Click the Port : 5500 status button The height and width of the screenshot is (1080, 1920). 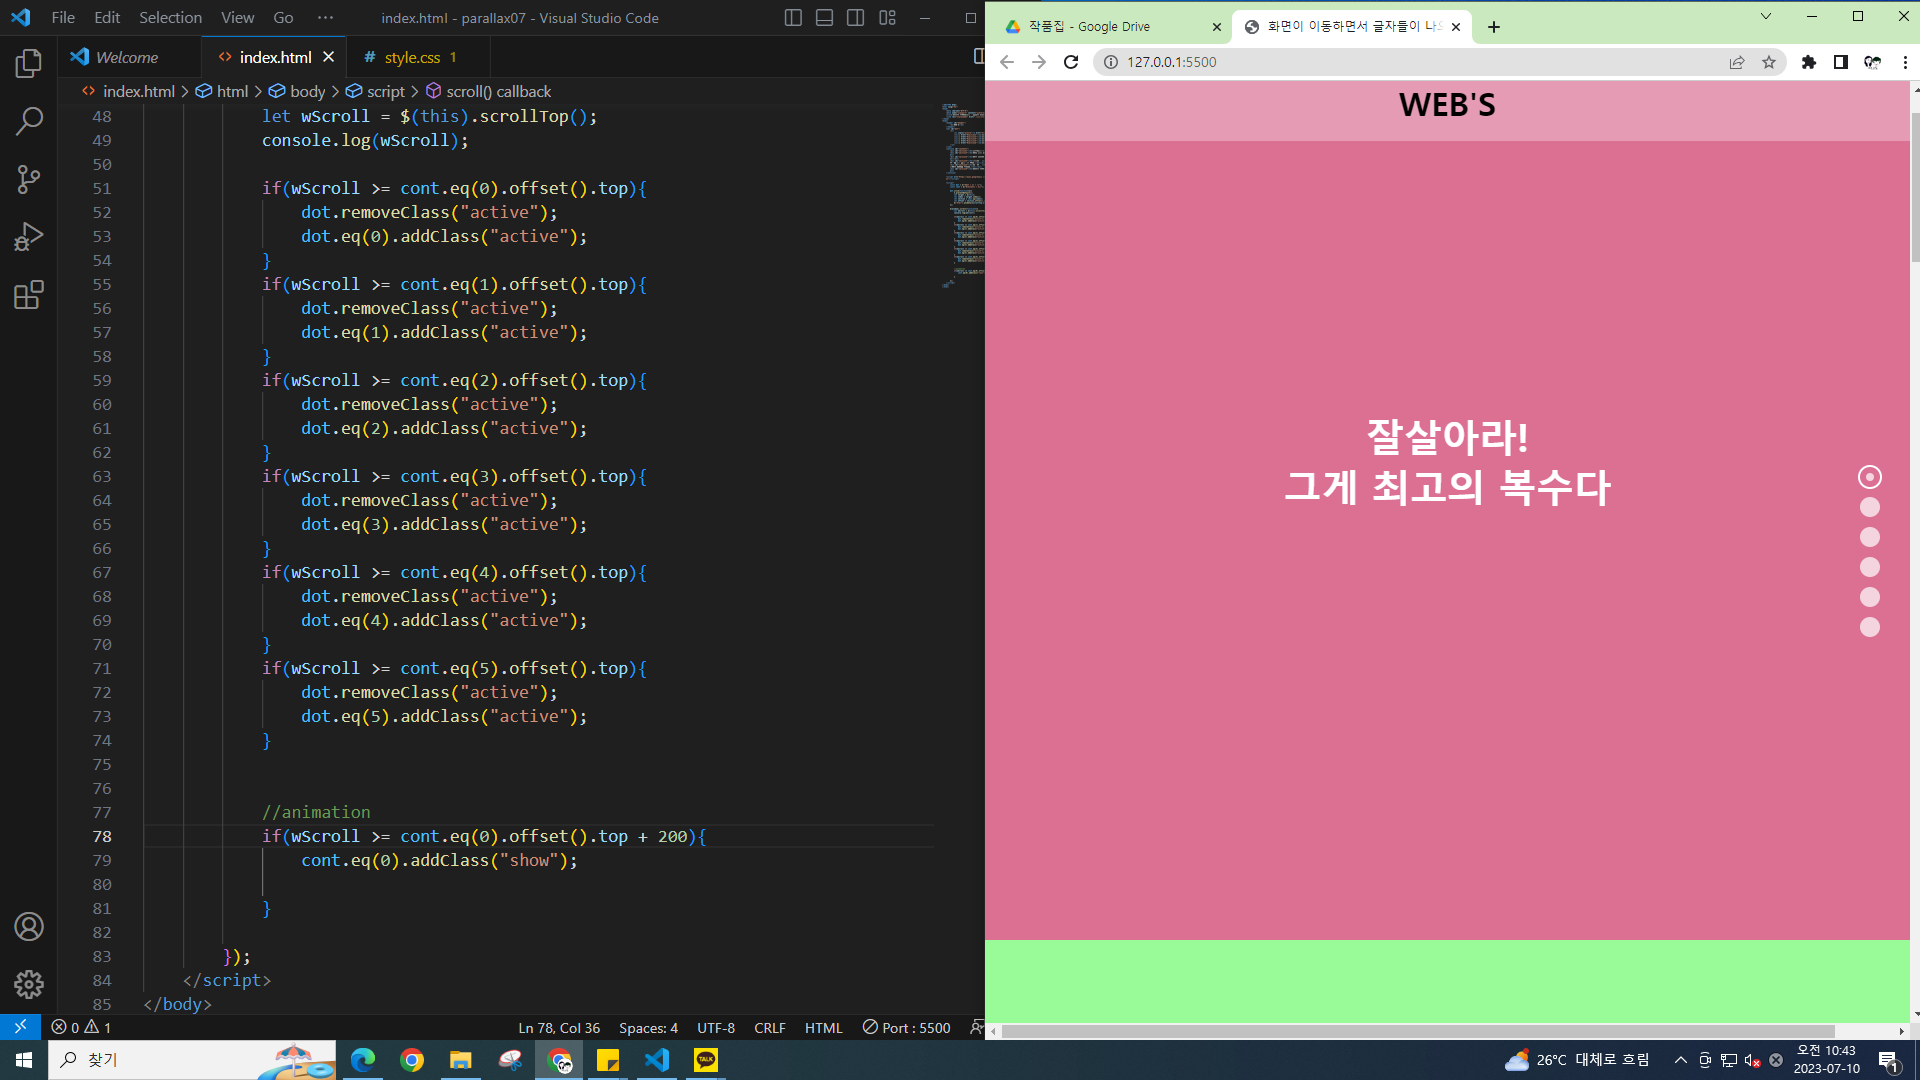pos(906,1028)
